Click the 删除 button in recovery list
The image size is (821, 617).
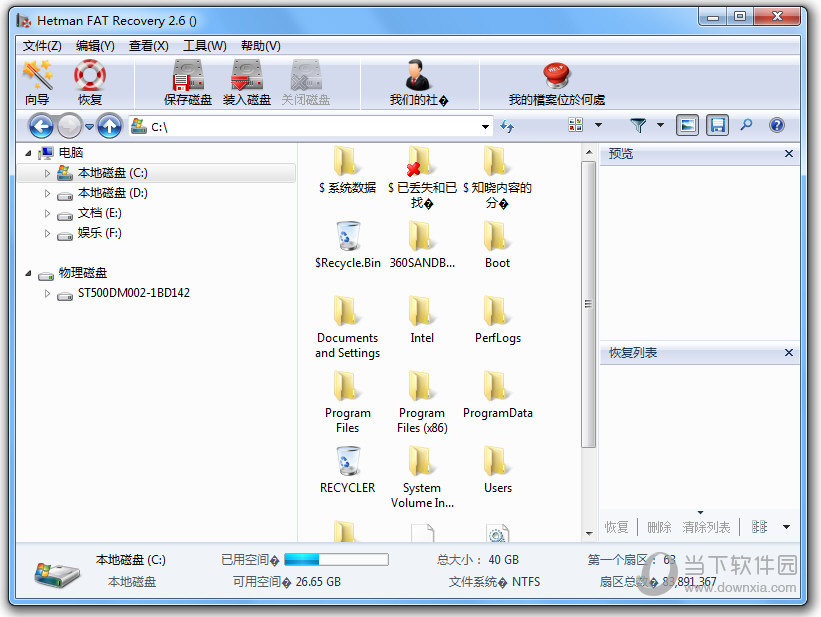point(659,527)
